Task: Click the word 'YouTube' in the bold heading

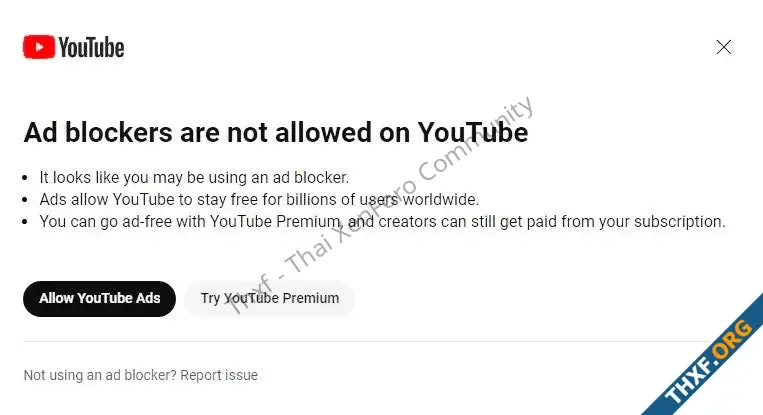Action: 473,132
